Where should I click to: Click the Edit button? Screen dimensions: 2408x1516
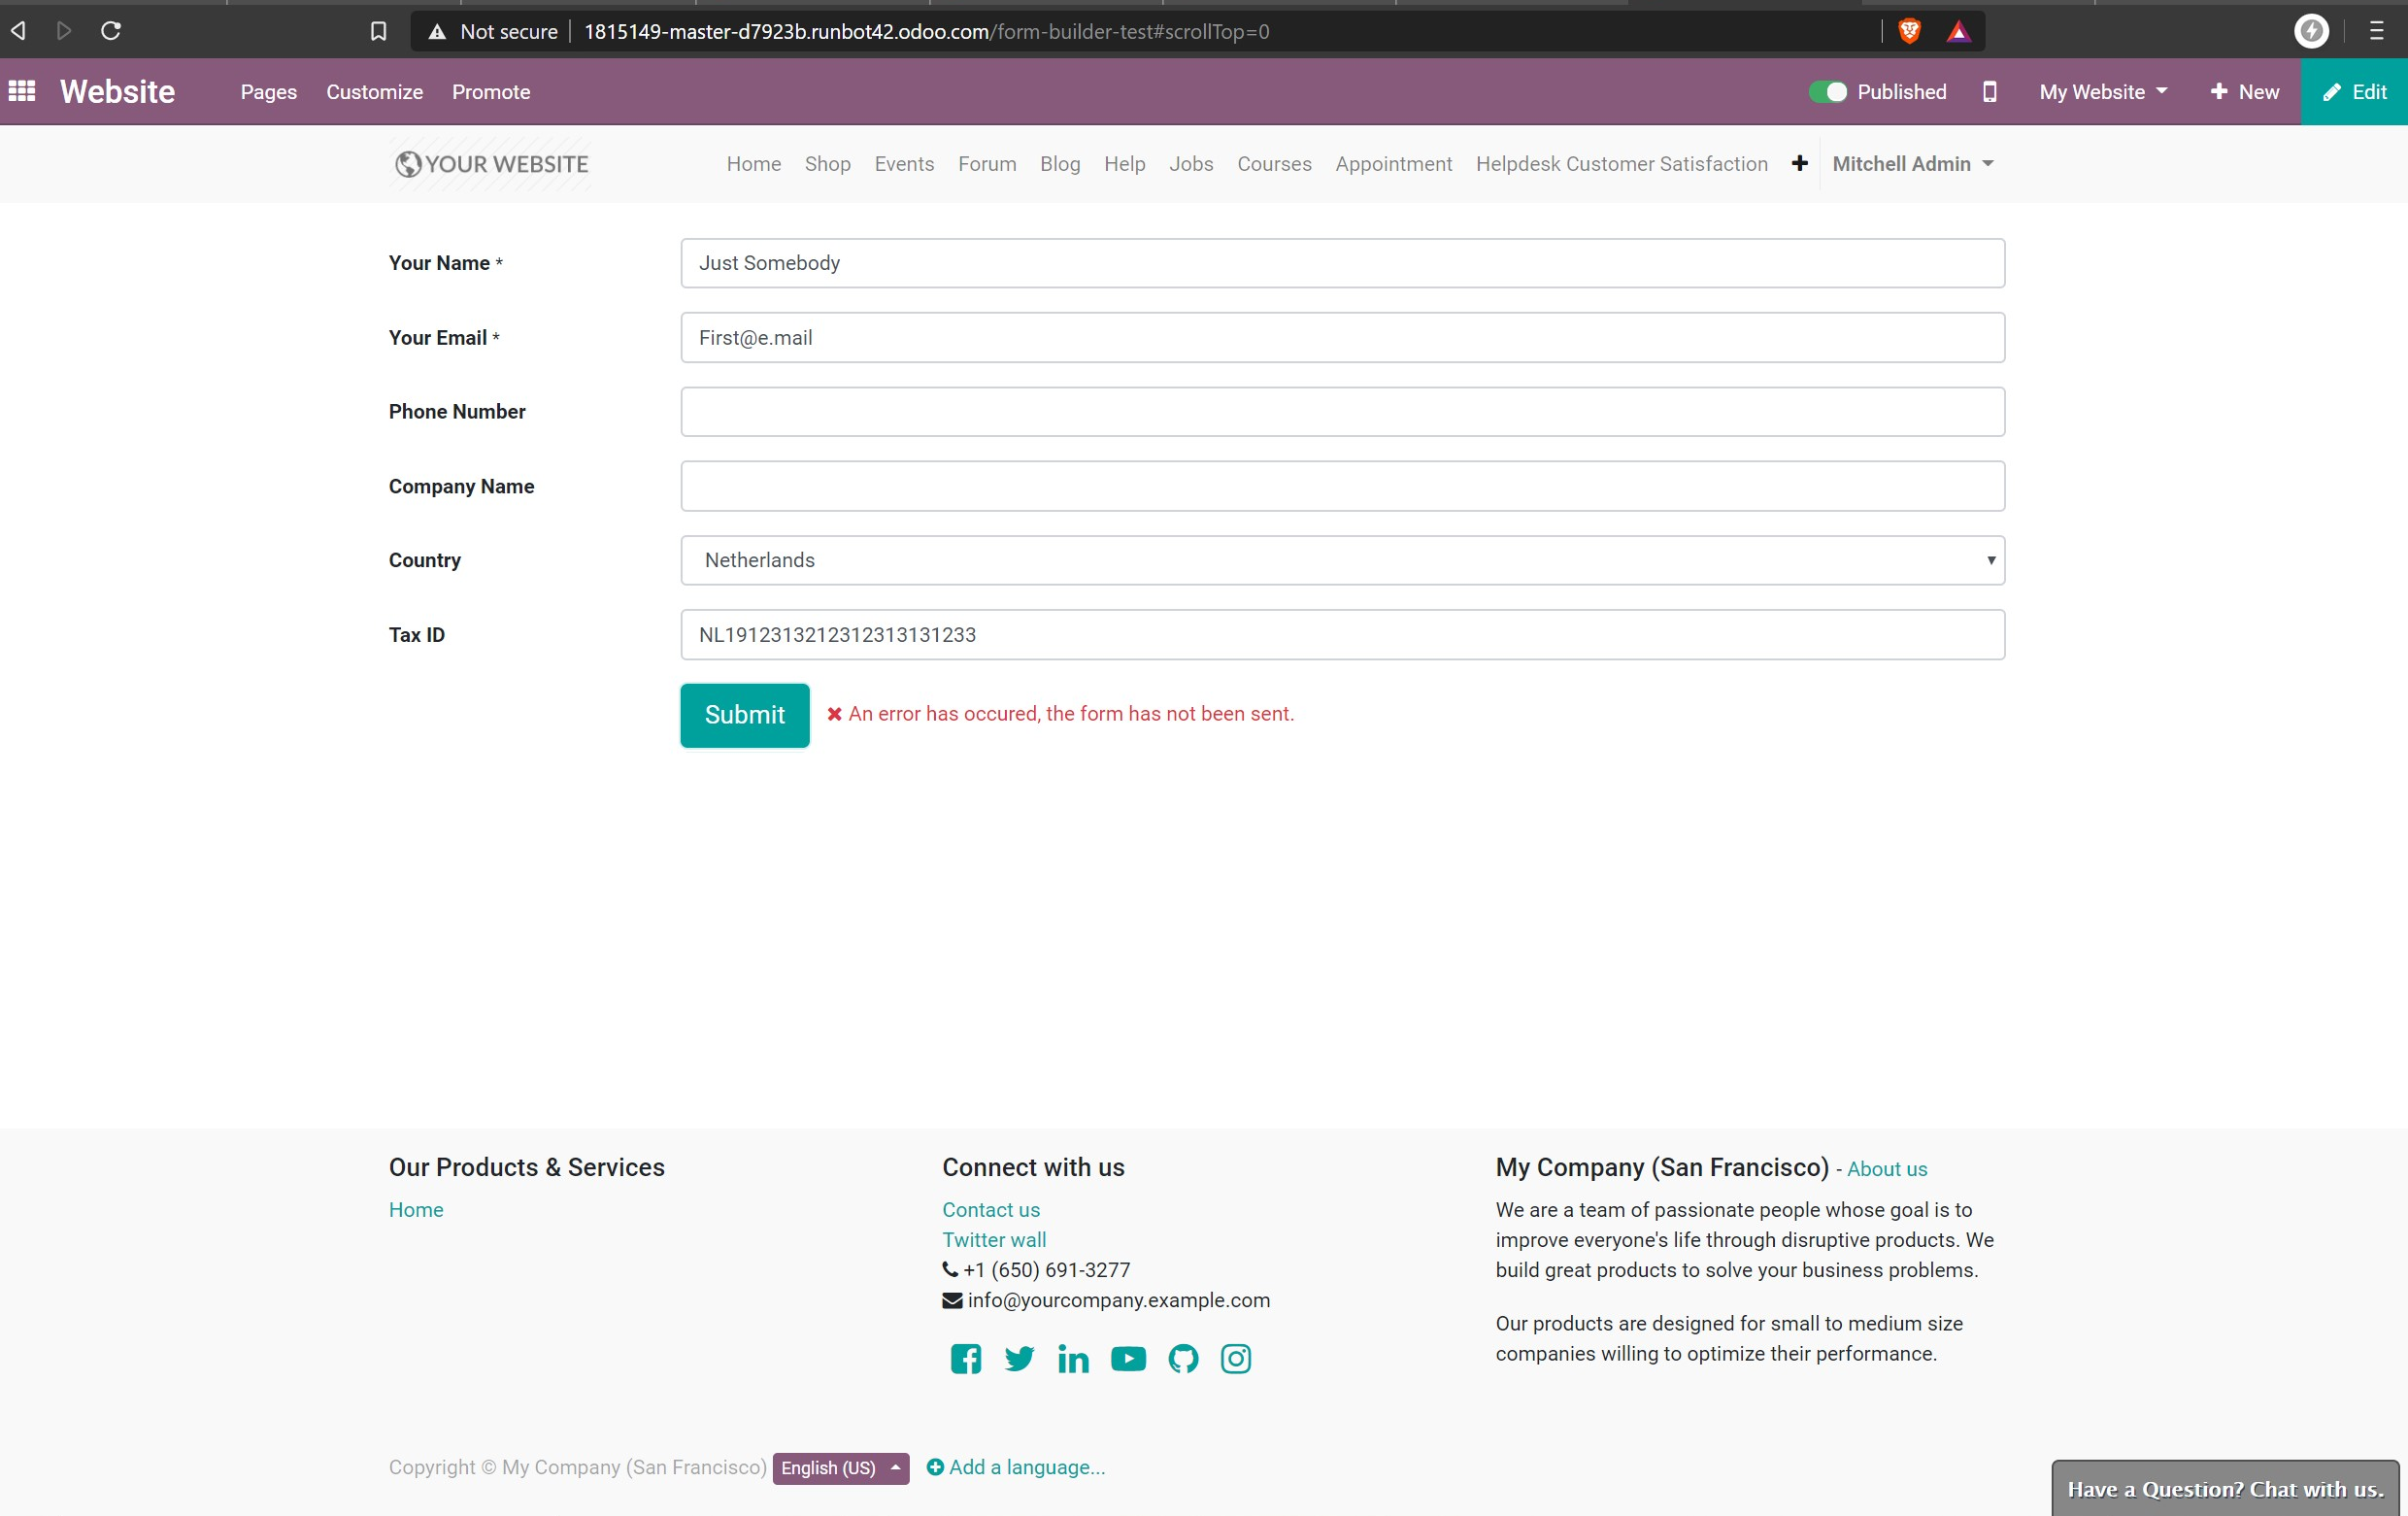click(2353, 91)
